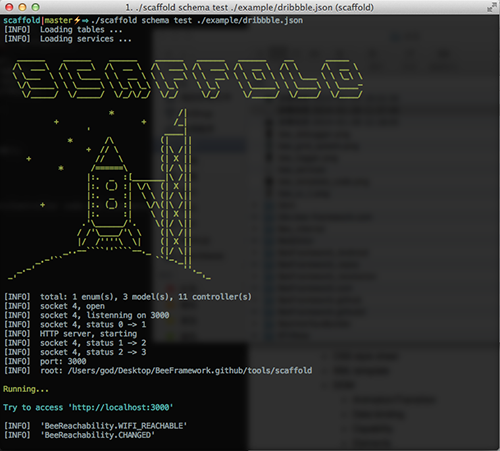Image resolution: width=500 pixels, height=451 pixels.
Task: Click the SCAFFOLD ASCII art banner
Action: (x=188, y=79)
